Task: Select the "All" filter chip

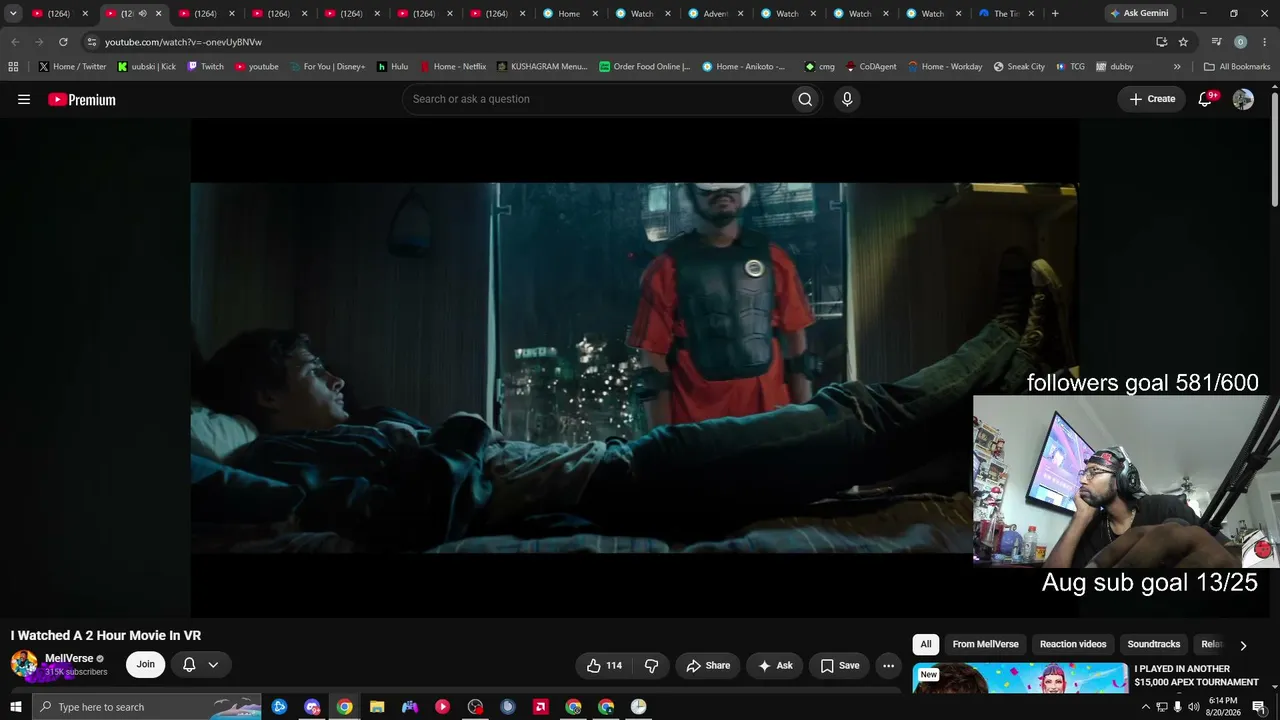Action: coord(926,644)
